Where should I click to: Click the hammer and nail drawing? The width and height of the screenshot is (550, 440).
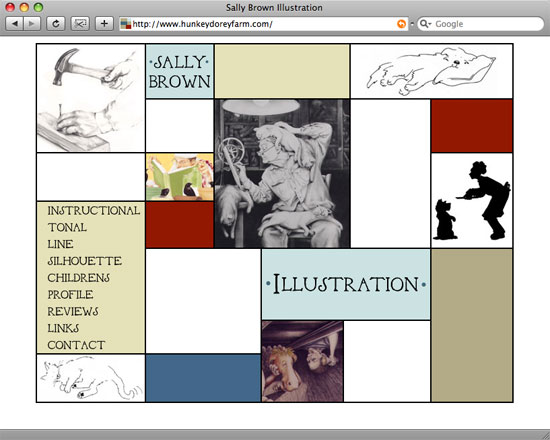(91, 98)
